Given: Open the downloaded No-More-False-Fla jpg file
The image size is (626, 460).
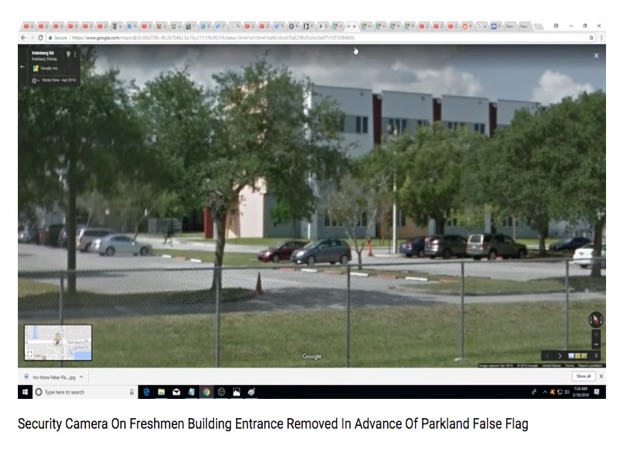Looking at the screenshot, I should 50,377.
